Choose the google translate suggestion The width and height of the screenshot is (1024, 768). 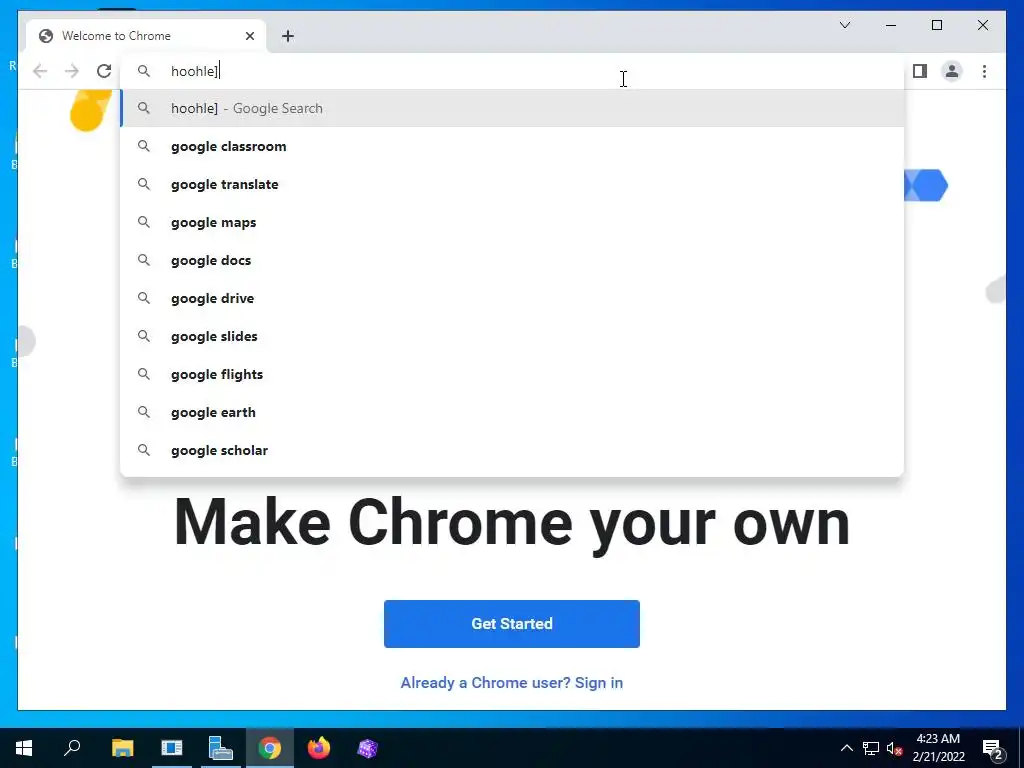[x=512, y=184]
